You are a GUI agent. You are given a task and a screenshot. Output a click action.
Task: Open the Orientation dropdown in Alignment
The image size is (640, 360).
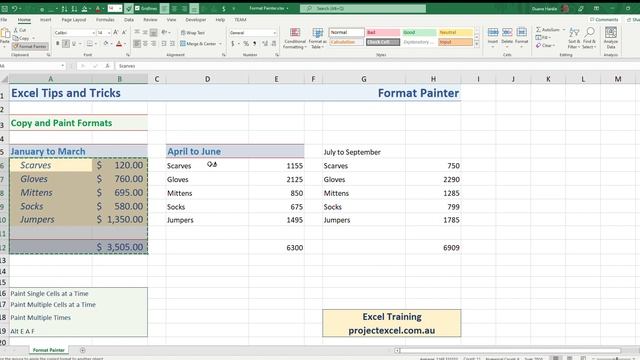point(165,33)
